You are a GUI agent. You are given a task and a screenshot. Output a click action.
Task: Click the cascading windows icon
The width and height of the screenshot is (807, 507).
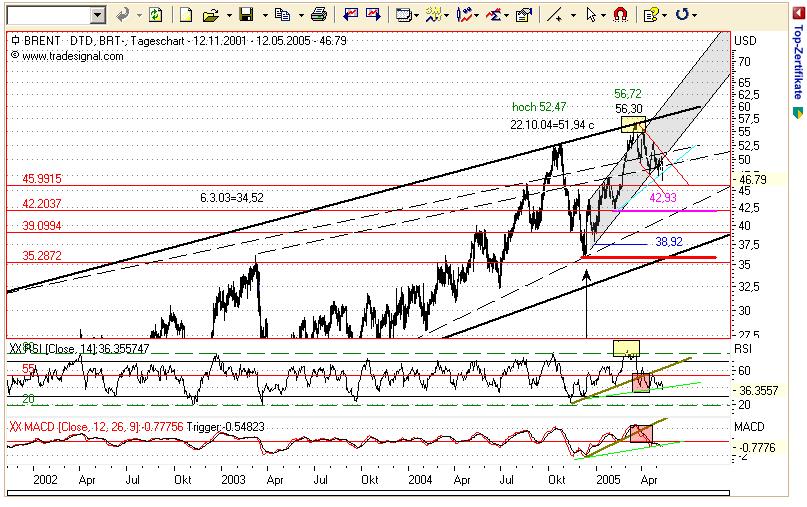tap(403, 15)
